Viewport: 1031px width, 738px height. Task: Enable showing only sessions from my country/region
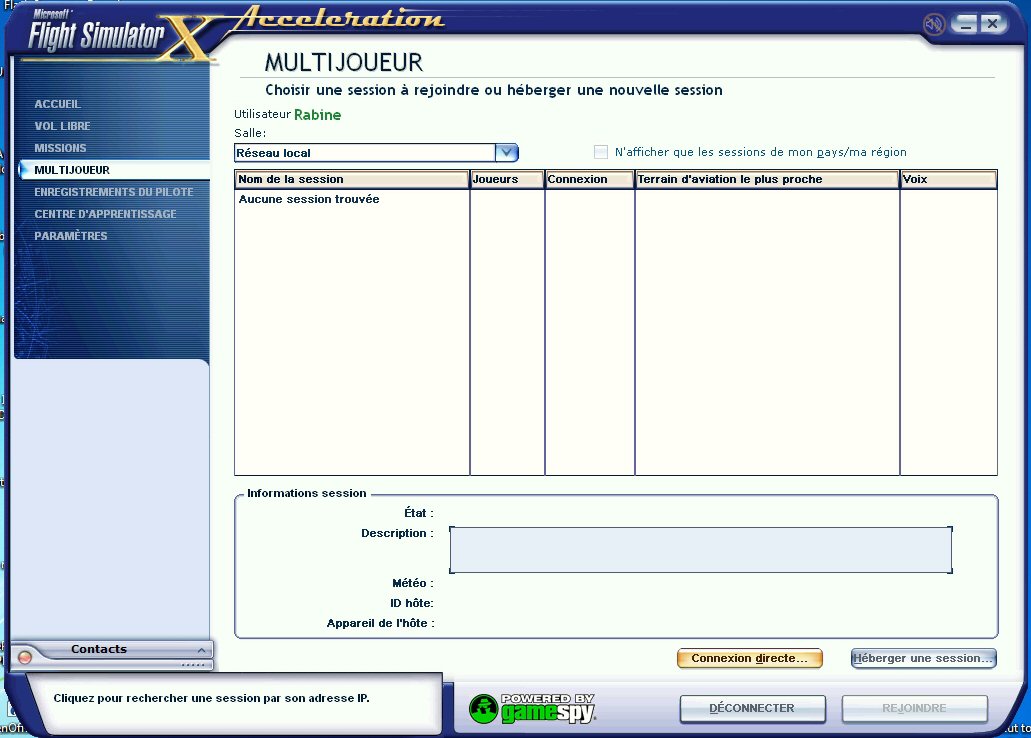point(600,152)
